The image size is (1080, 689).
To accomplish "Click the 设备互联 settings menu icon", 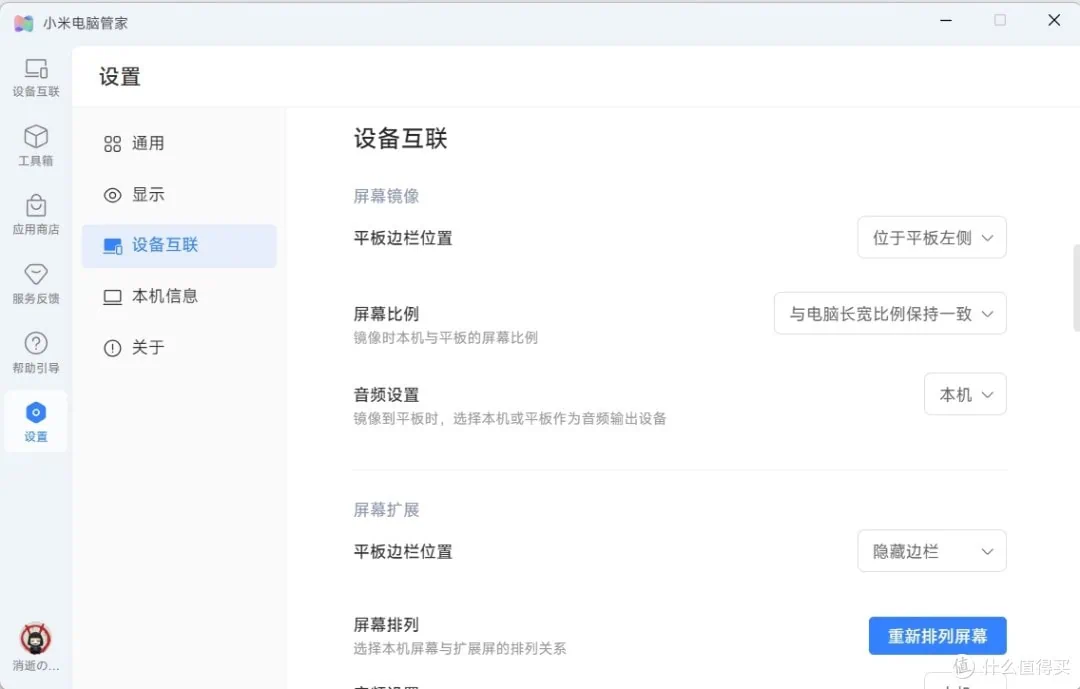I will (x=112, y=246).
